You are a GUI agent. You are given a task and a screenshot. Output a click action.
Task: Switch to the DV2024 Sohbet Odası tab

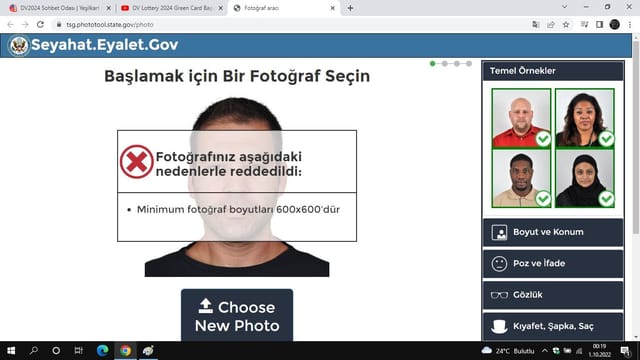(x=59, y=8)
